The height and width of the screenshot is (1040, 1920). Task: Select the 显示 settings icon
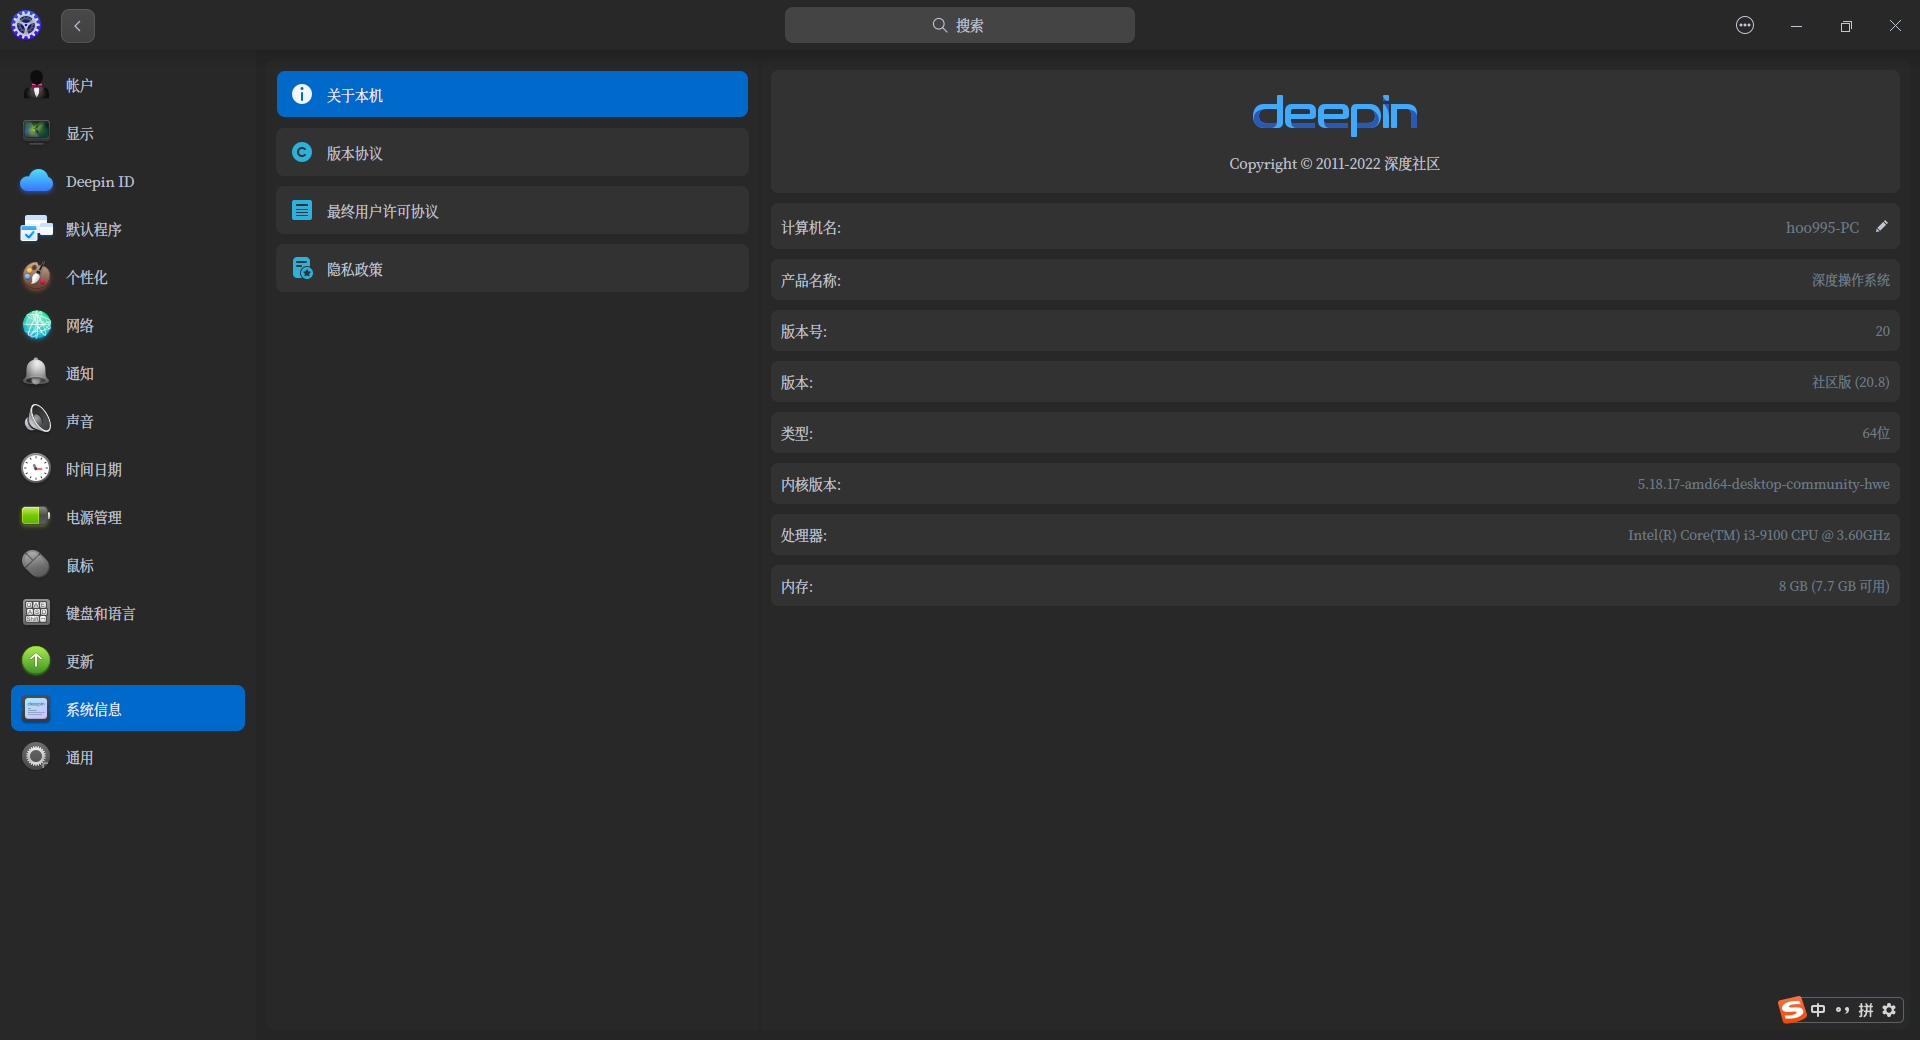click(x=80, y=133)
